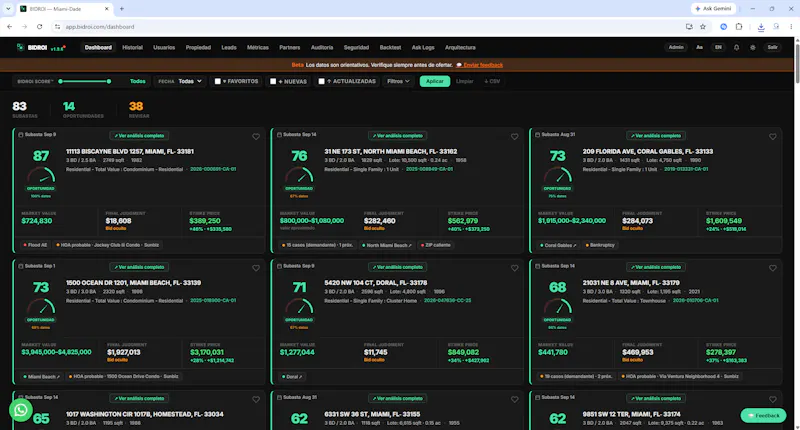Open the Métricas tab
Image resolution: width=800 pixels, height=430 pixels.
pos(258,47)
